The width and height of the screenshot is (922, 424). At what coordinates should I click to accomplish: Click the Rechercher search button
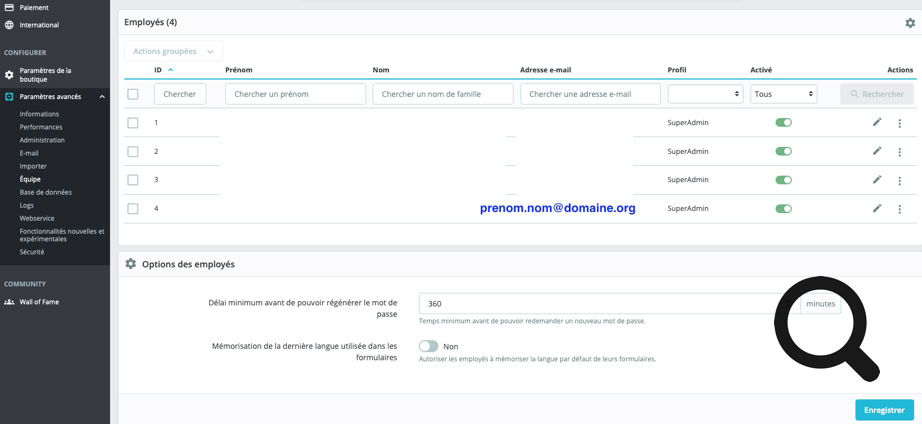[x=876, y=94]
